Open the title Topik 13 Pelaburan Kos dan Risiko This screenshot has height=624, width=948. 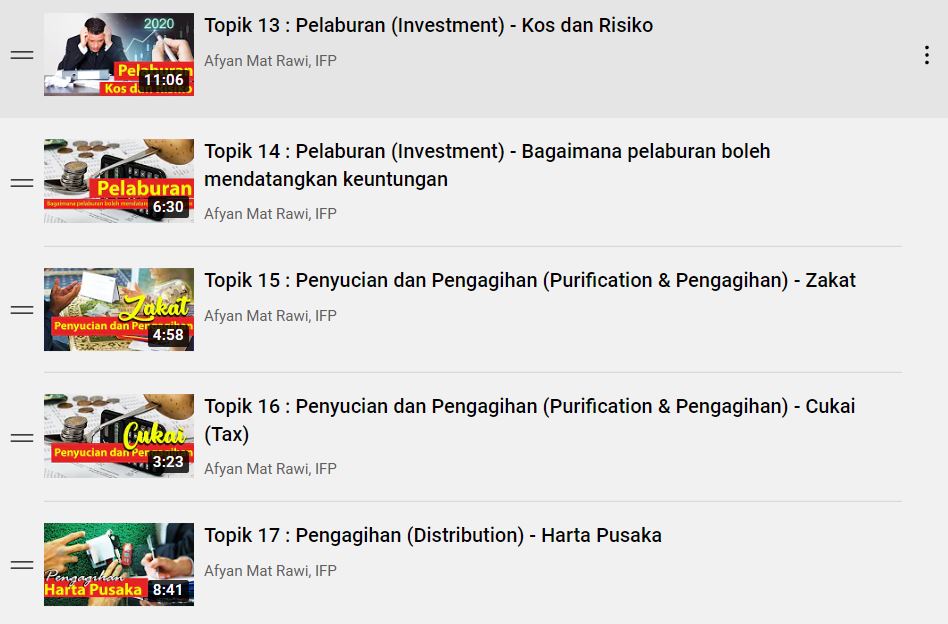(429, 25)
